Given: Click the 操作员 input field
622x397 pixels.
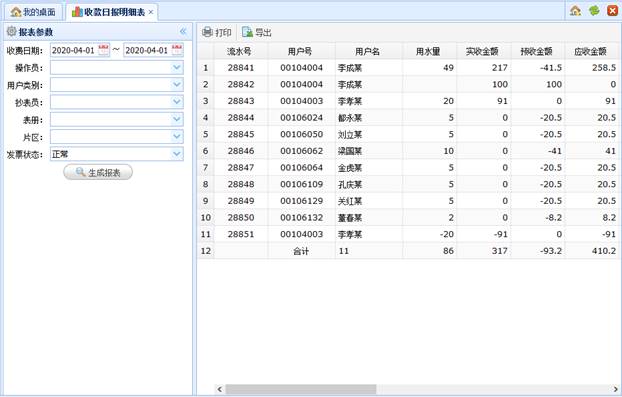Looking at the screenshot, I should point(111,68).
